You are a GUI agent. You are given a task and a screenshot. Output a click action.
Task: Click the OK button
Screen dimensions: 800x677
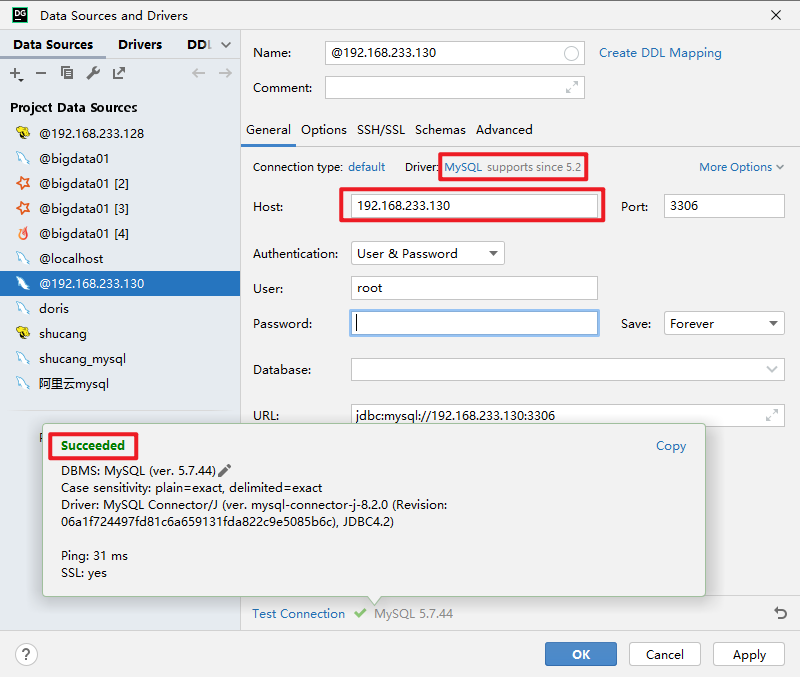pos(581,654)
